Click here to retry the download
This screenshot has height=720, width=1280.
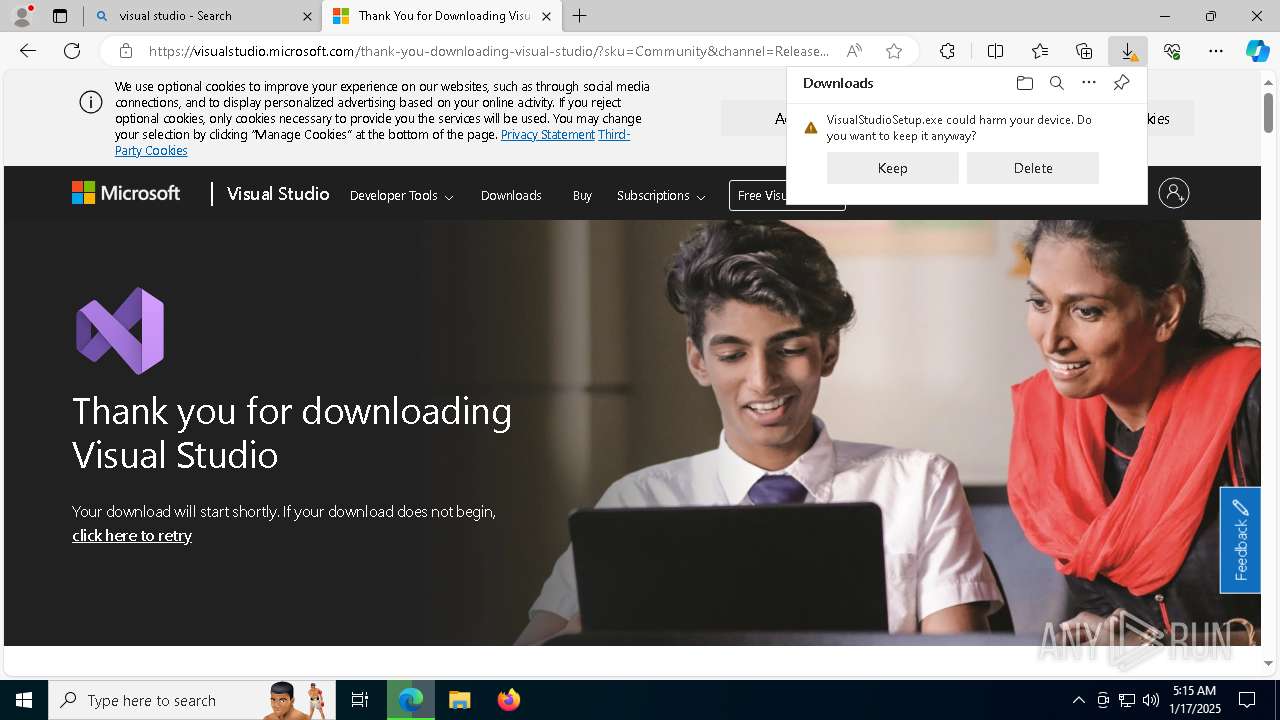click(132, 536)
